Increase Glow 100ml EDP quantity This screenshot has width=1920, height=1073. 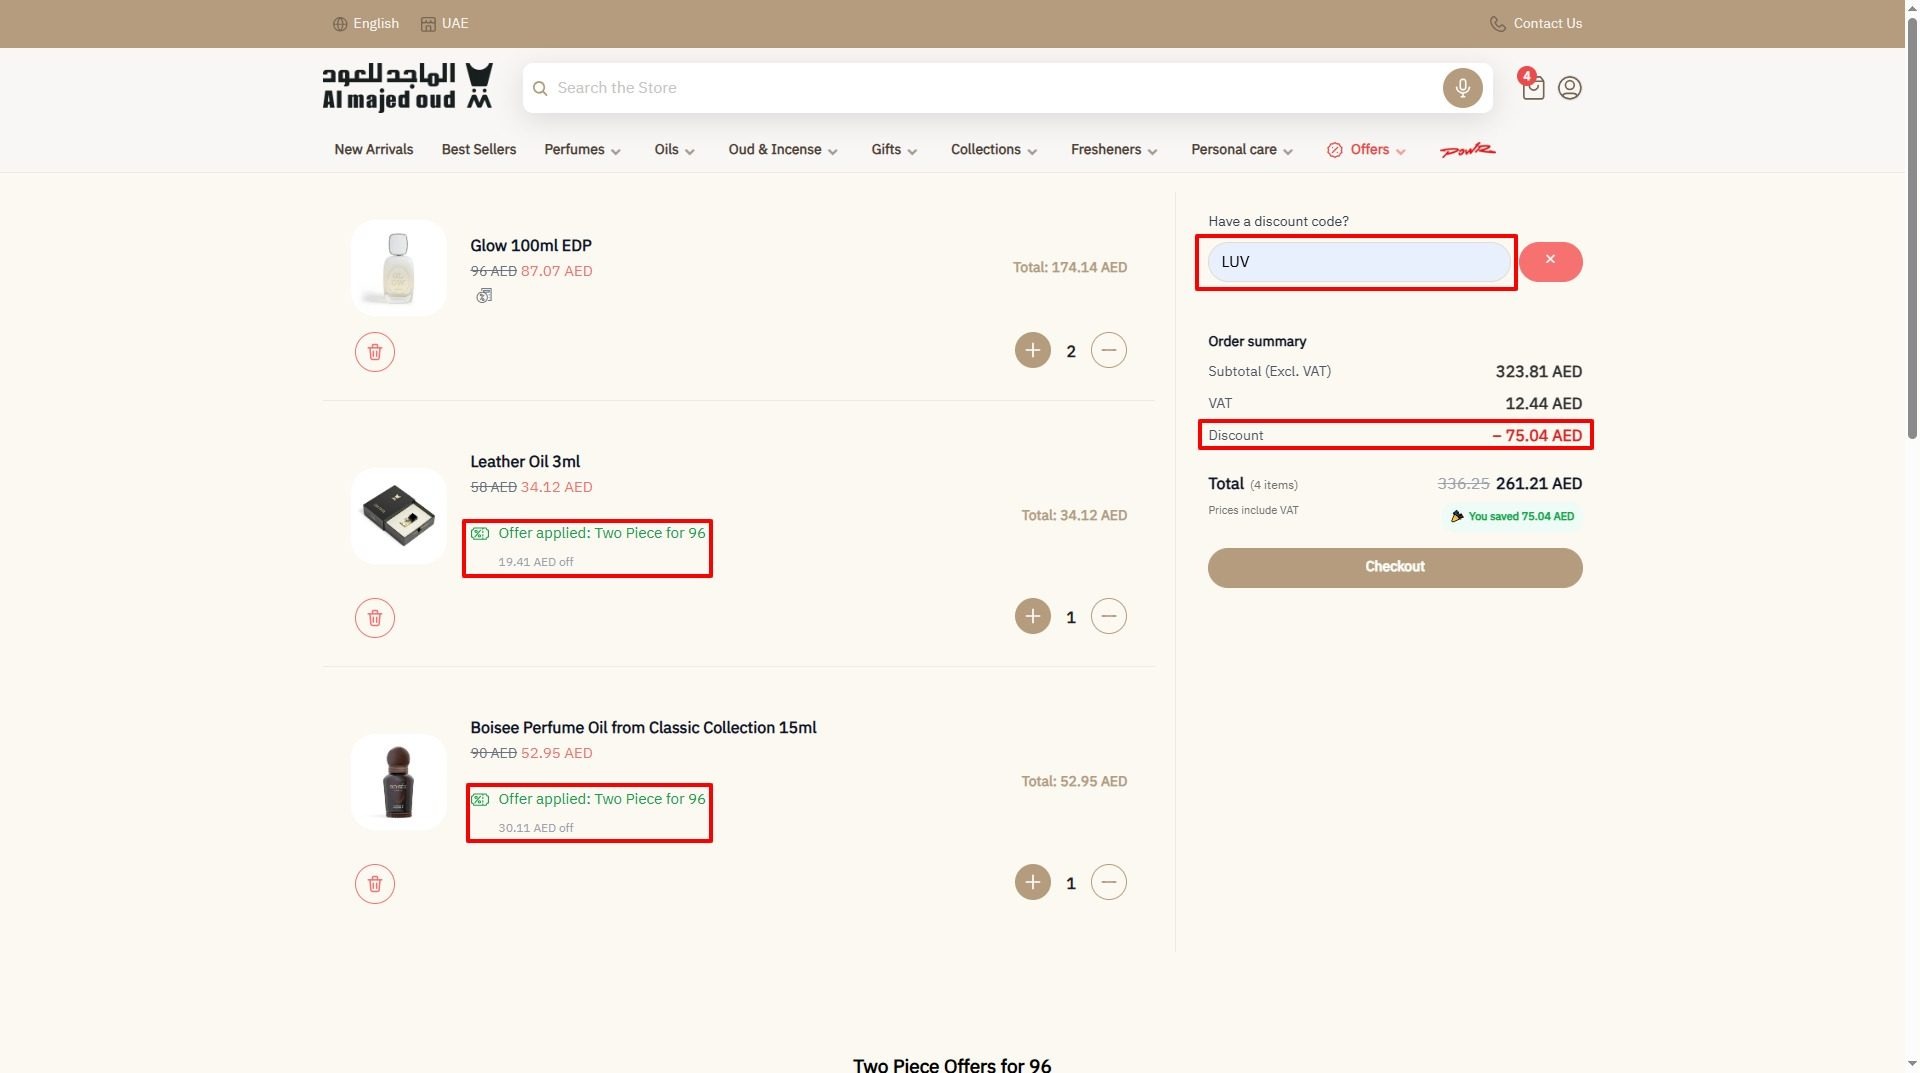(x=1033, y=350)
